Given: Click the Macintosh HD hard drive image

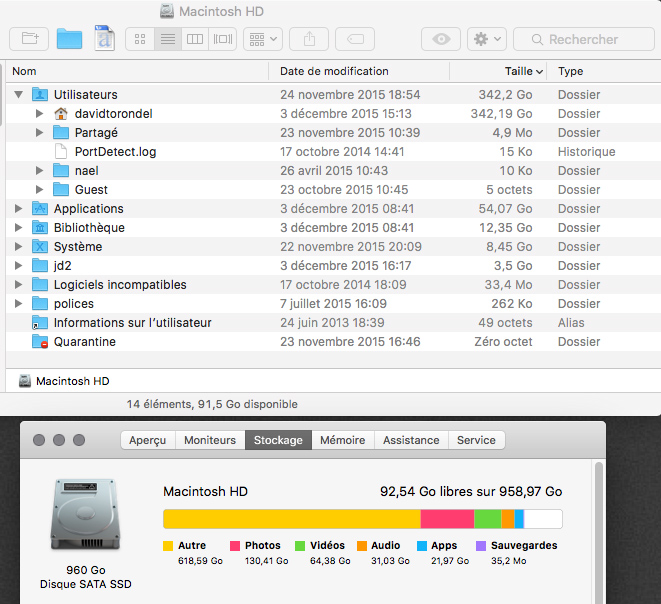Looking at the screenshot, I should click(86, 514).
